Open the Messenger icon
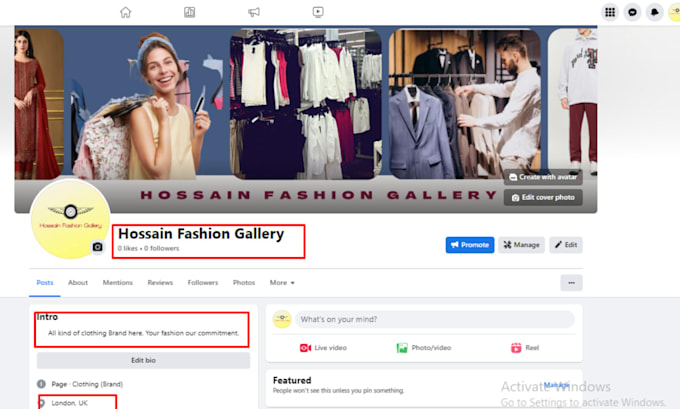680x409 pixels. coord(632,12)
